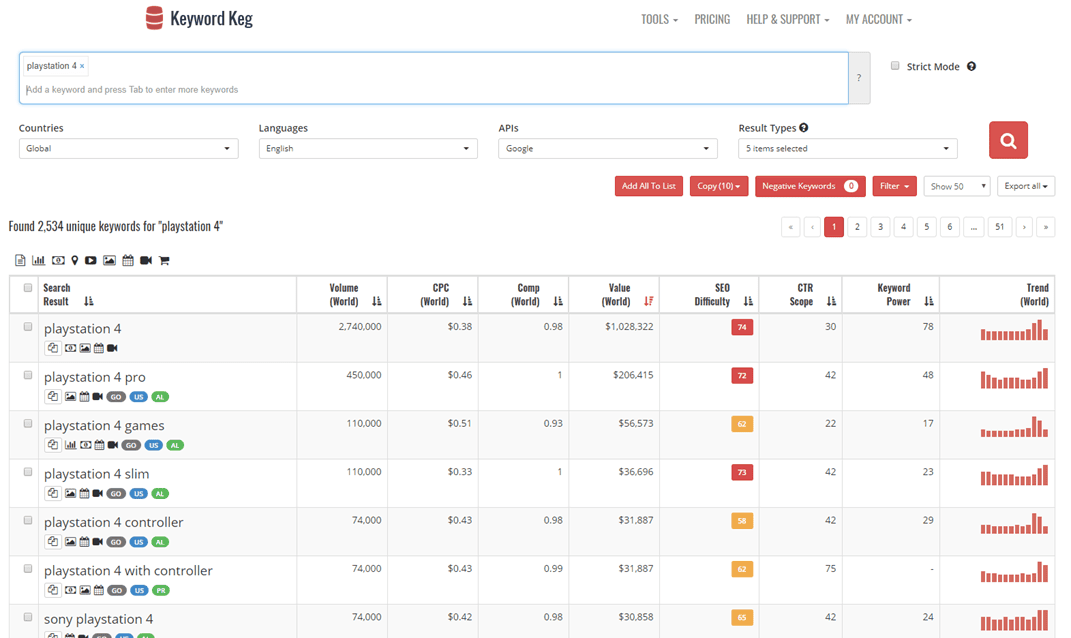1071x638 pixels.
Task: Open the MY ACCOUNT menu
Action: pyautogui.click(x=878, y=20)
